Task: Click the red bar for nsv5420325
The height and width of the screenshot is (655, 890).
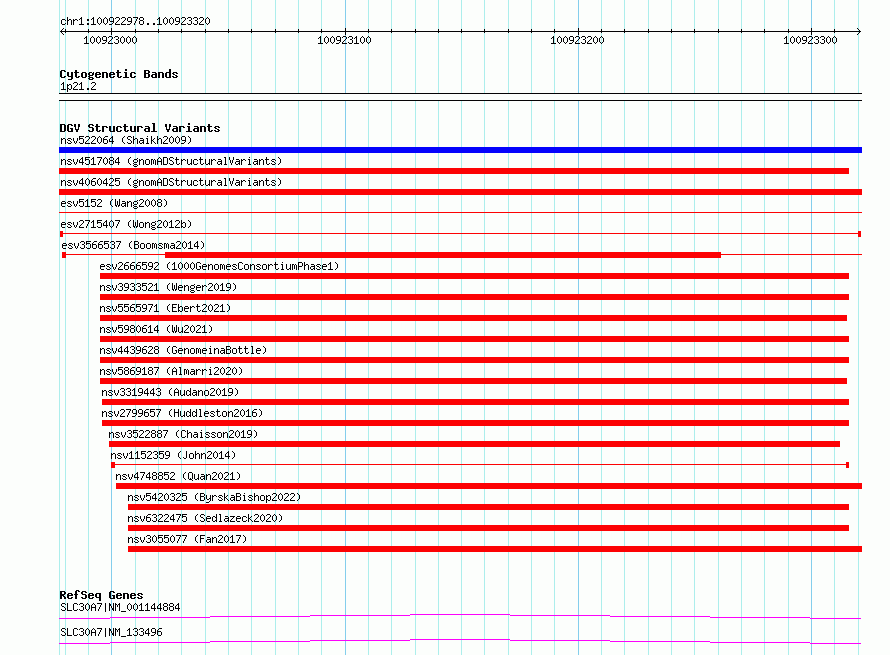Action: click(x=488, y=507)
